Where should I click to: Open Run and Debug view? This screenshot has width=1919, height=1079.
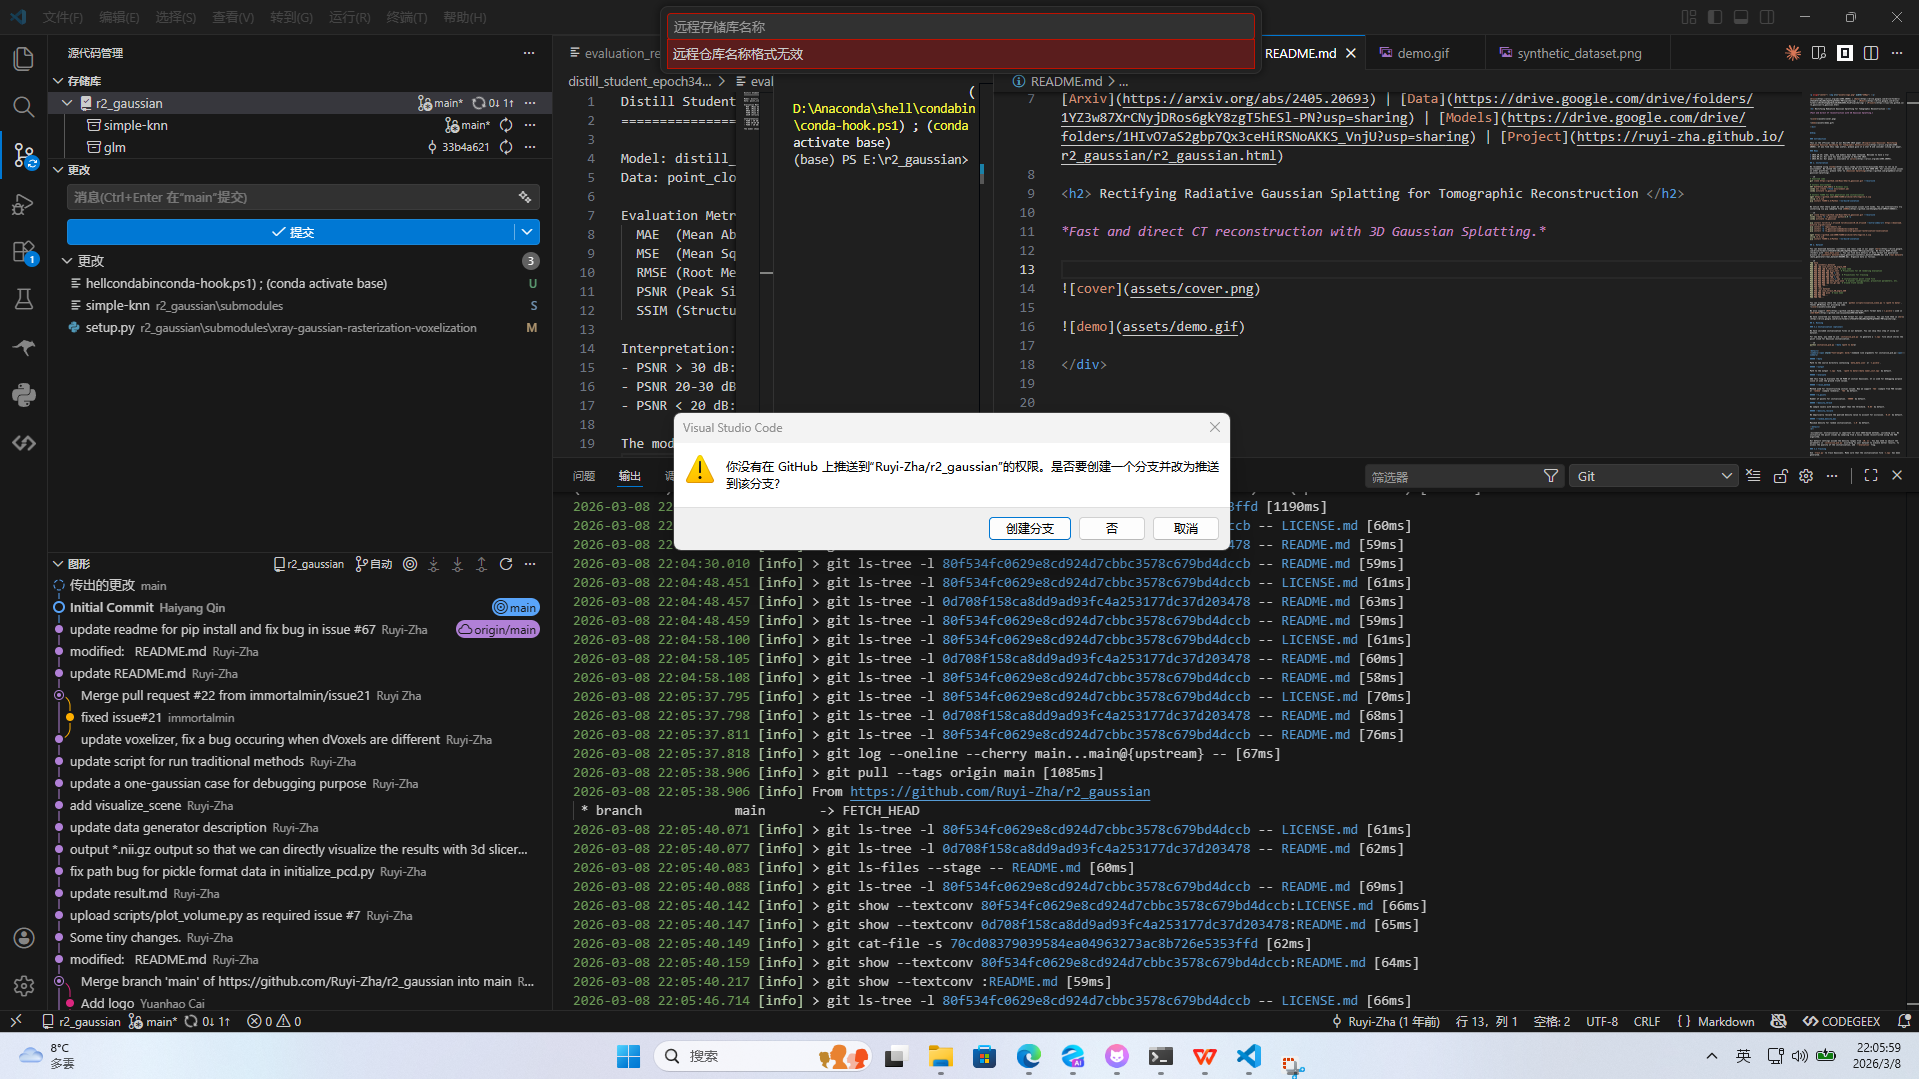(x=24, y=204)
